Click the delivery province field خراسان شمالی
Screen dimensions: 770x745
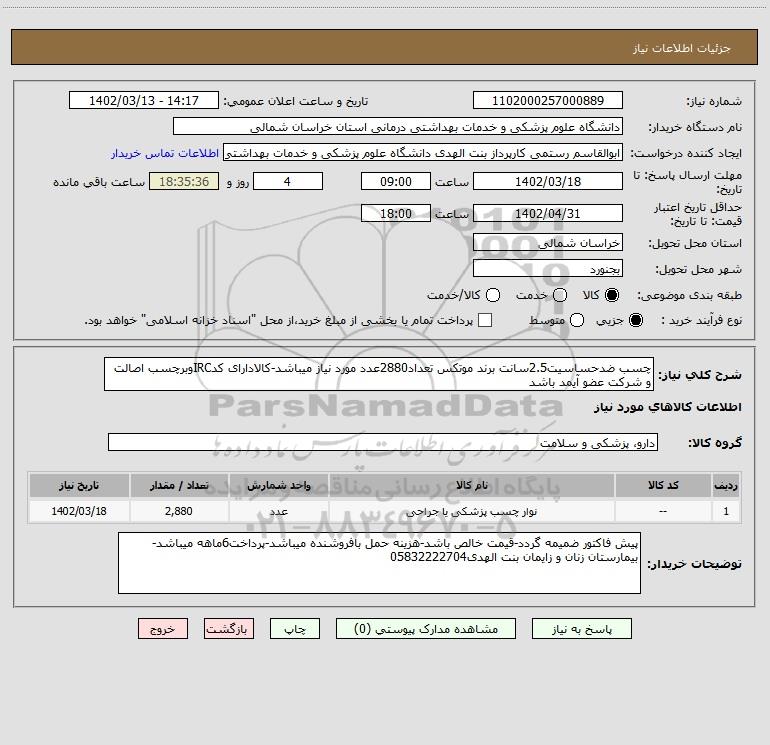coord(548,242)
